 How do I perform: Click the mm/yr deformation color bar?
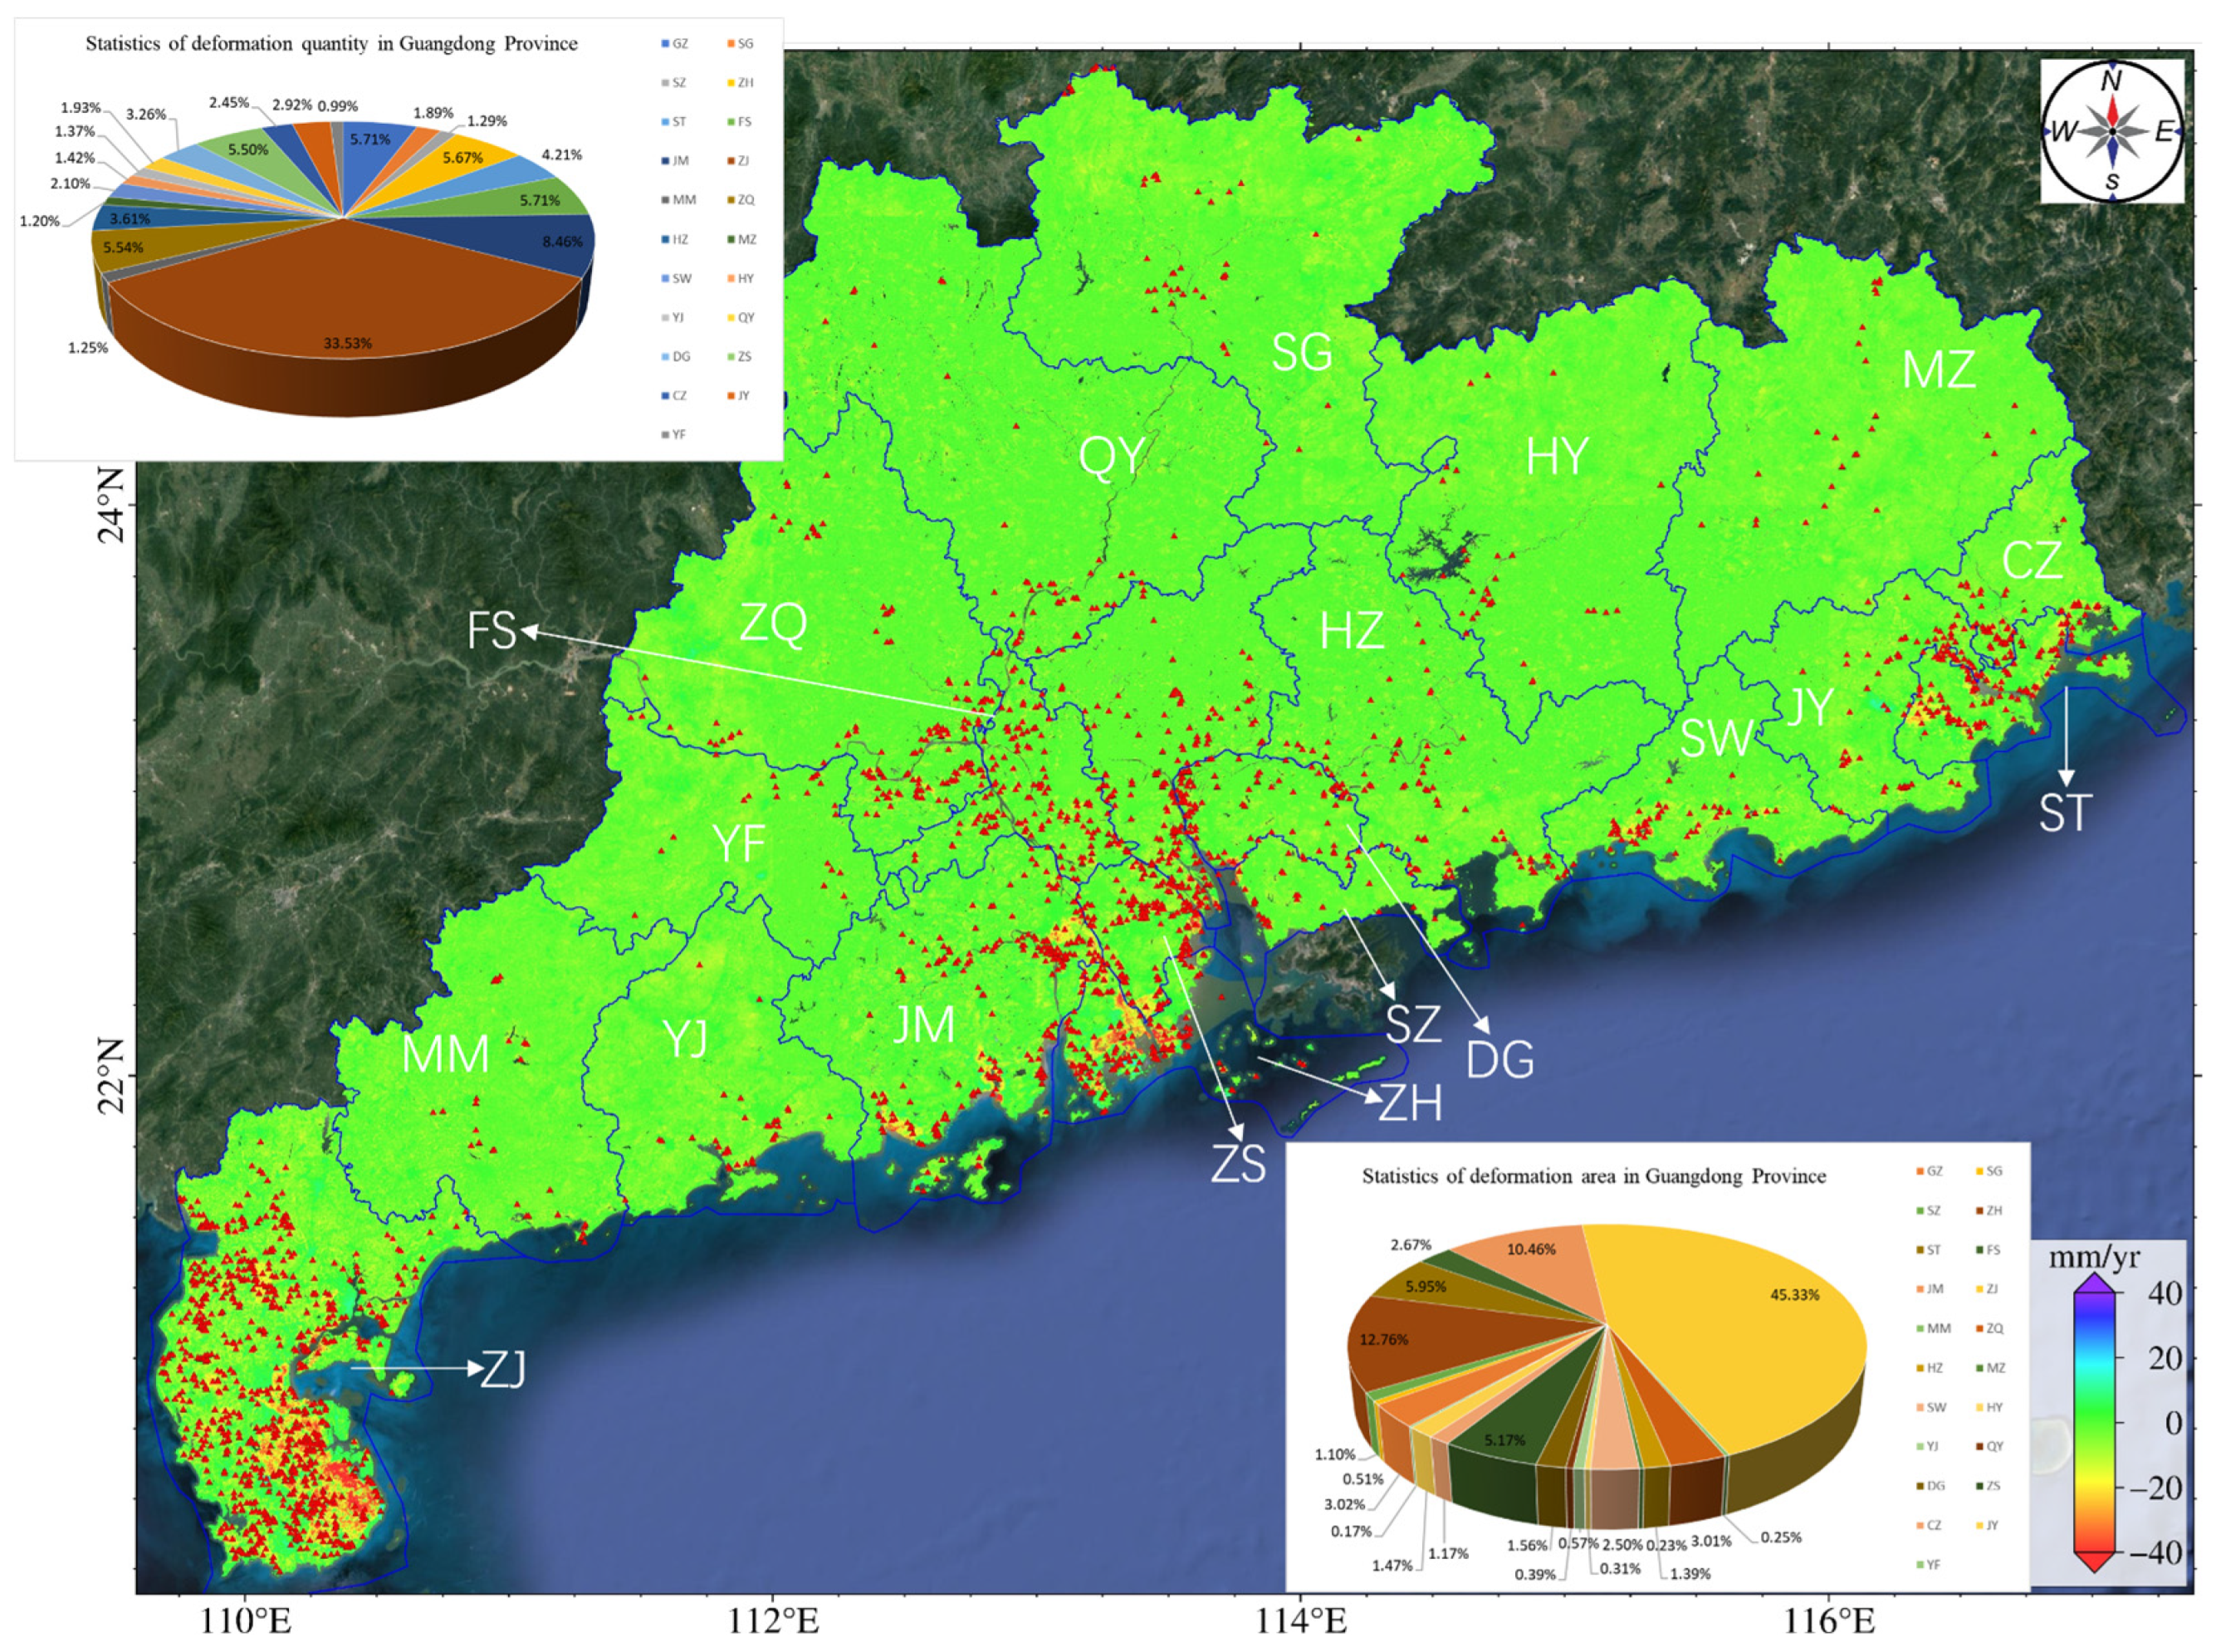coord(2094,1423)
